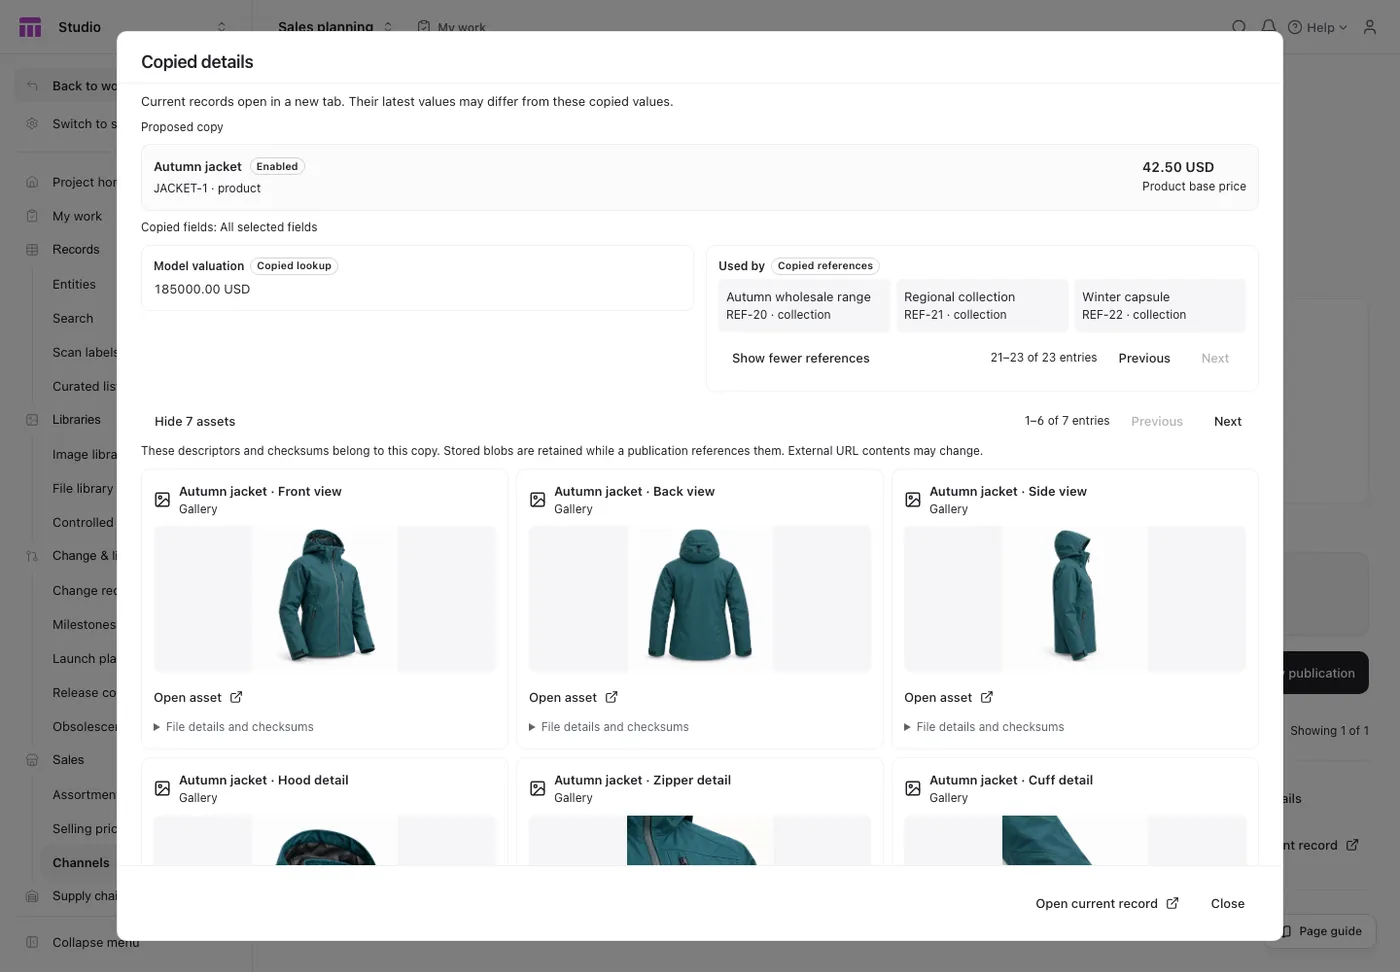Click the Studio app logo icon
The image size is (1400, 972).
click(31, 27)
